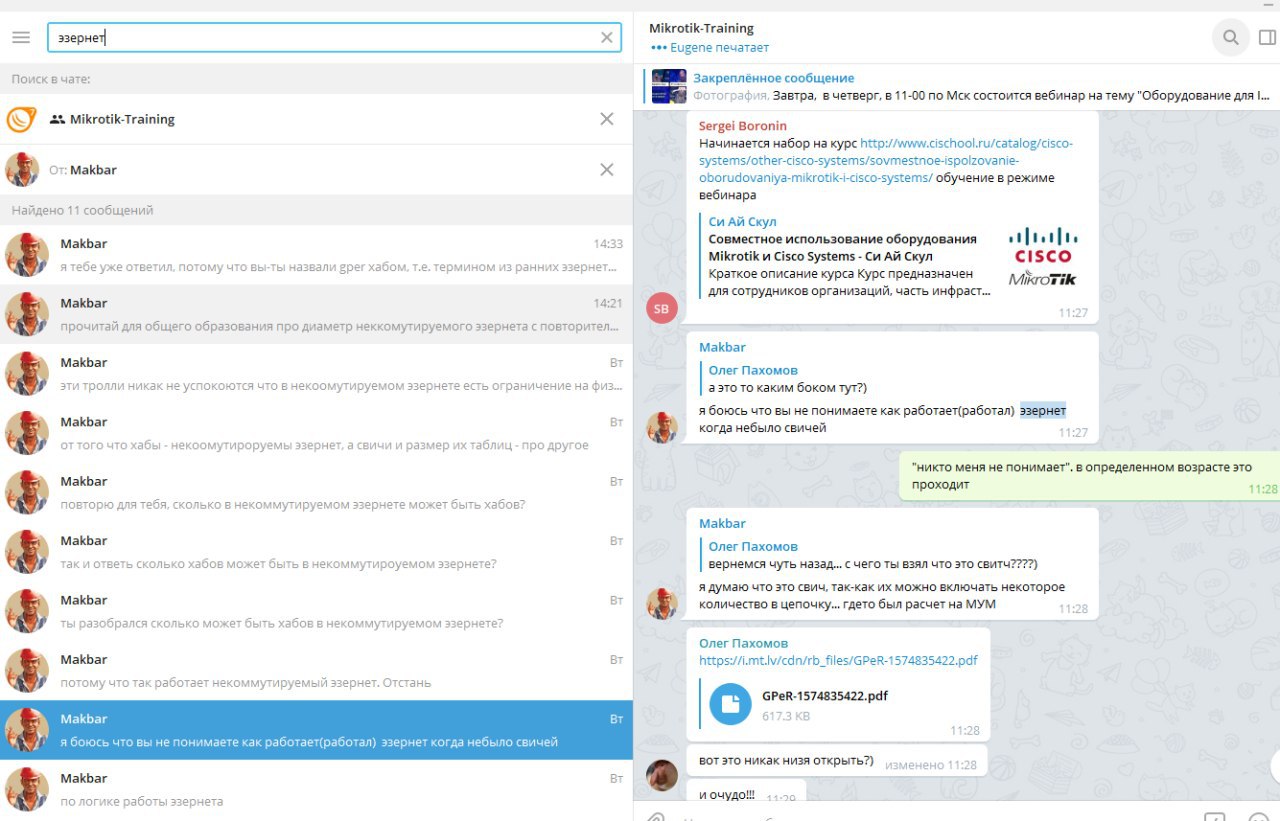Select highlighted result 'я боюсь что вы не понимаете'
This screenshot has width=1280, height=821.
(316, 730)
